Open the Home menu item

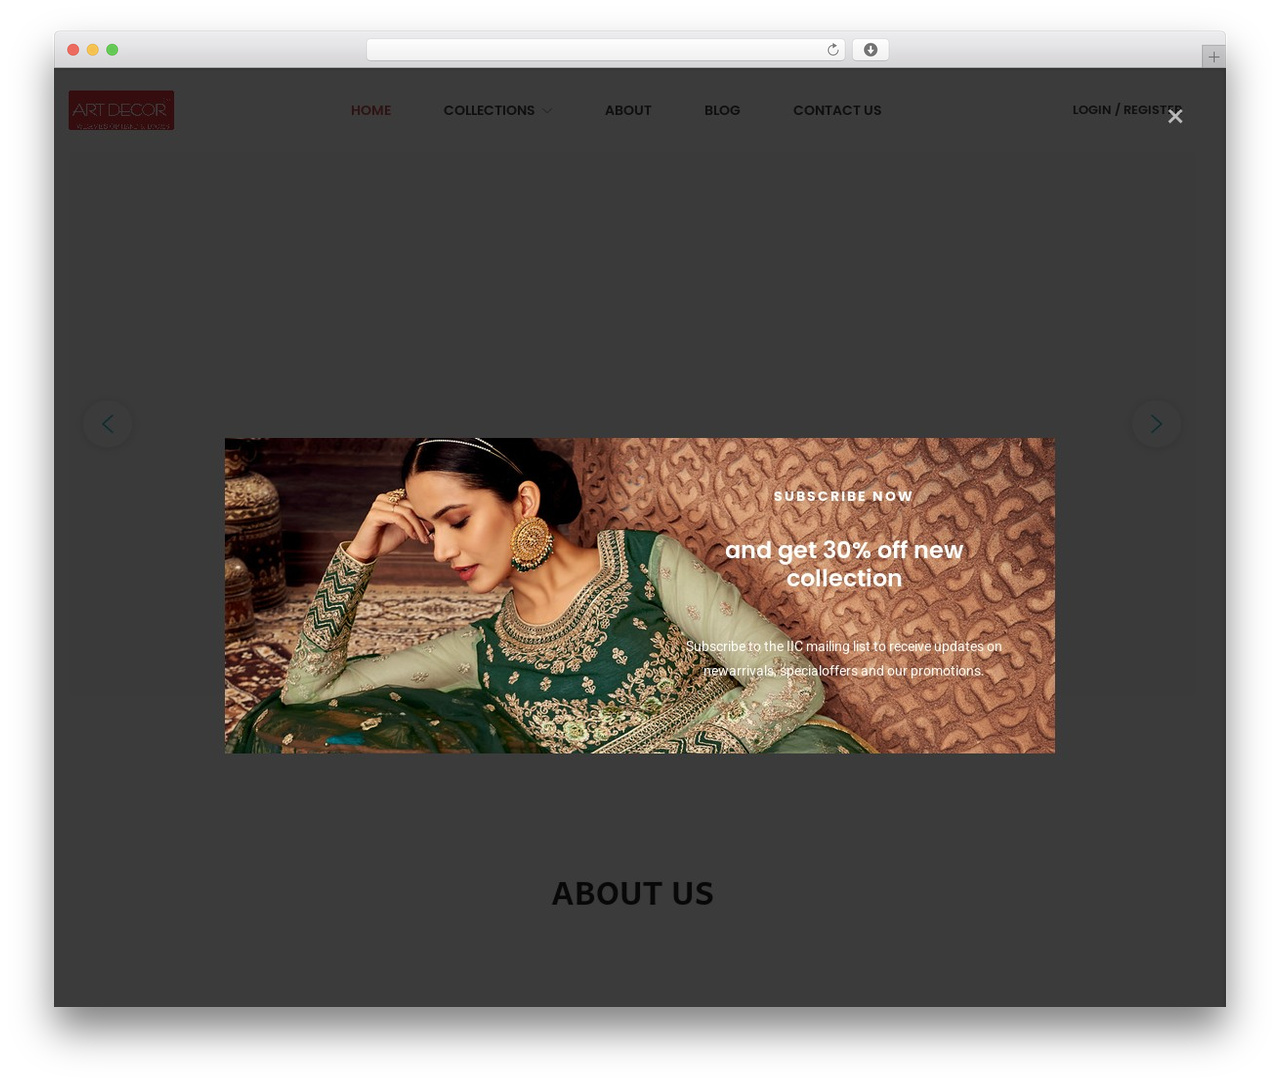pyautogui.click(x=371, y=110)
